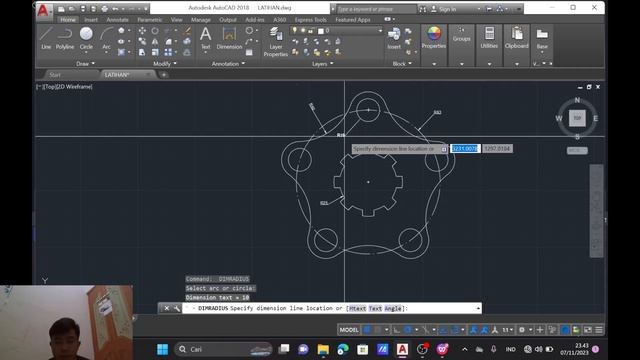Toggle Polar tracking in status bar
This screenshot has height=360, width=640.
point(408,329)
